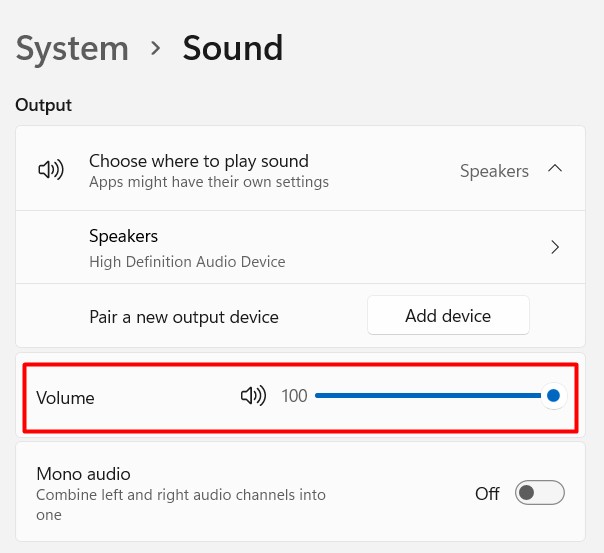Viewport: 604px width, 553px height.
Task: Click the breadcrumb arrow between System and Sound
Action: point(155,48)
